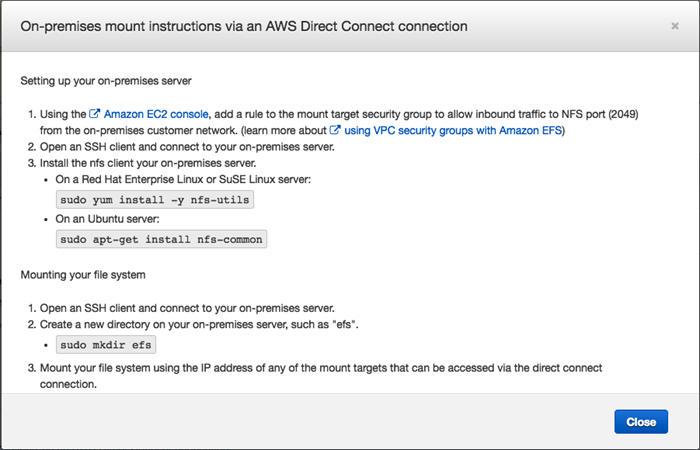The image size is (700, 450).
Task: Click the X icon in the dialog header
Action: pos(675,25)
